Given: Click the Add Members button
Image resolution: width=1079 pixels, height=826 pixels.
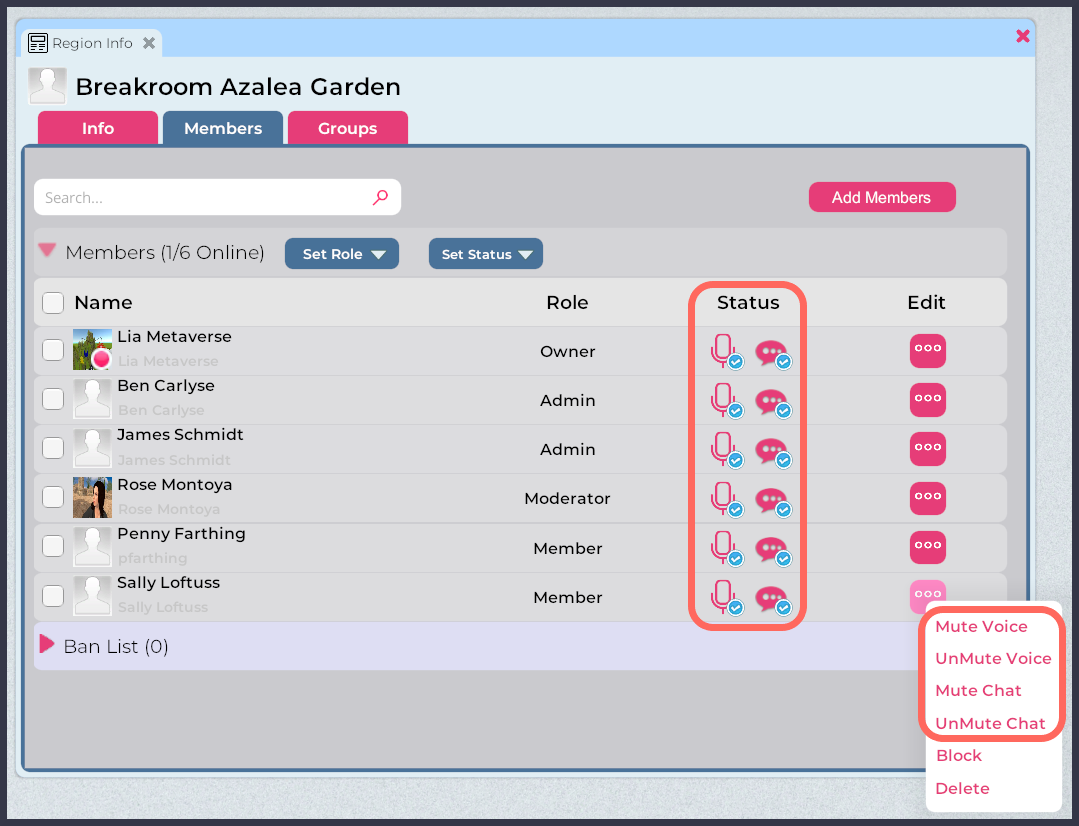Looking at the screenshot, I should click(881, 197).
